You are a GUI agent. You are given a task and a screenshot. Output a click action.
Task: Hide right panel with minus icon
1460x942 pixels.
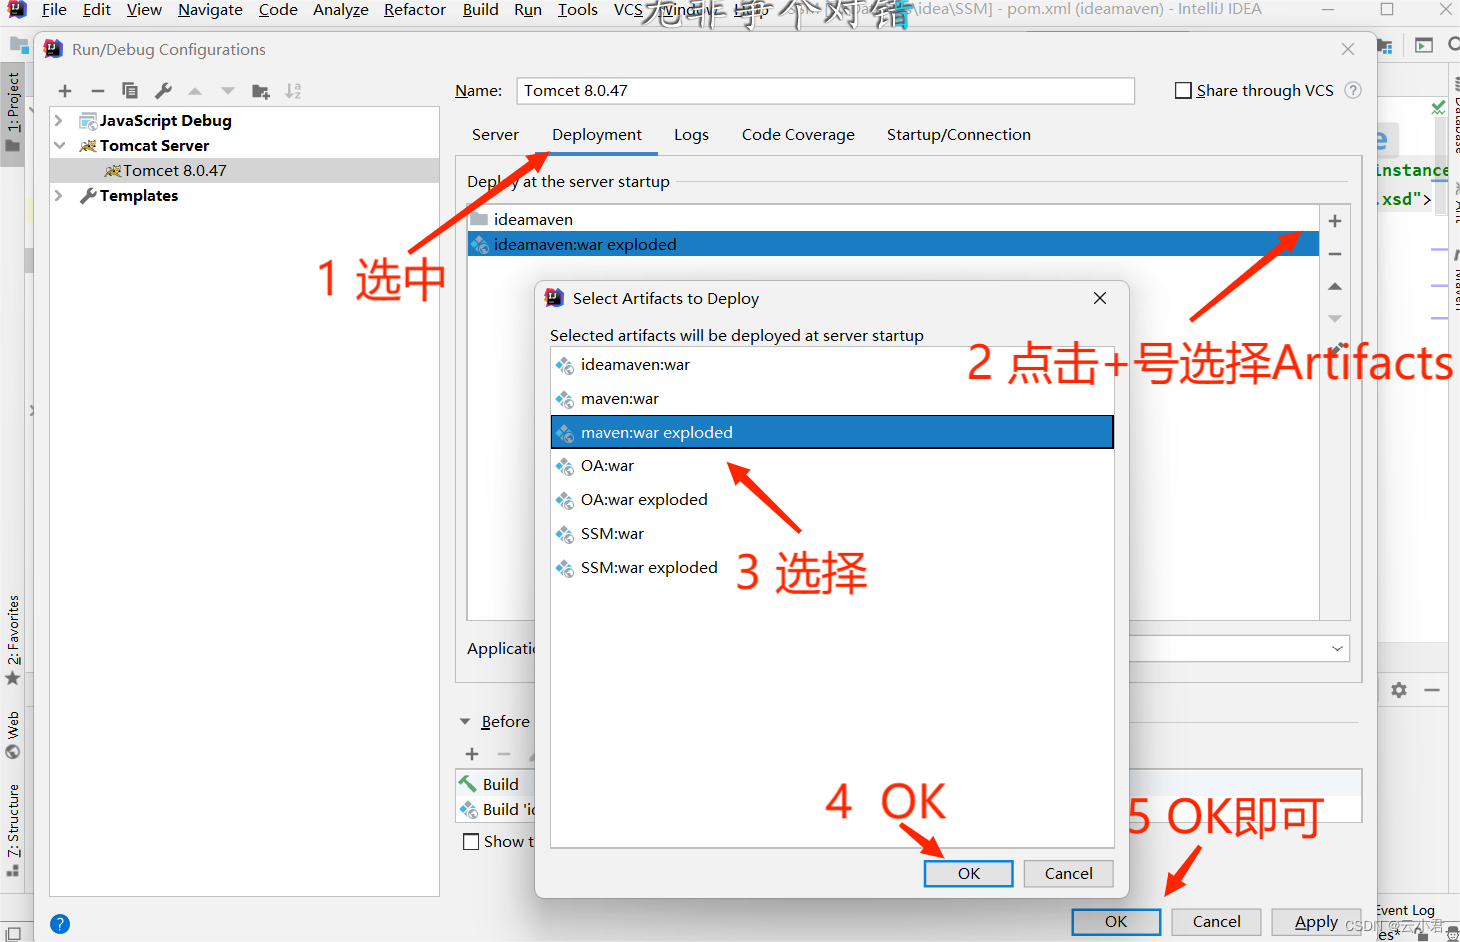click(x=1432, y=690)
